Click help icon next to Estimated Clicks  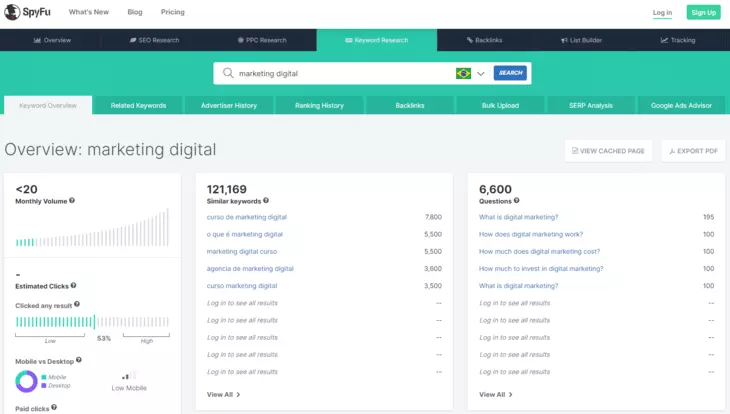coord(72,285)
